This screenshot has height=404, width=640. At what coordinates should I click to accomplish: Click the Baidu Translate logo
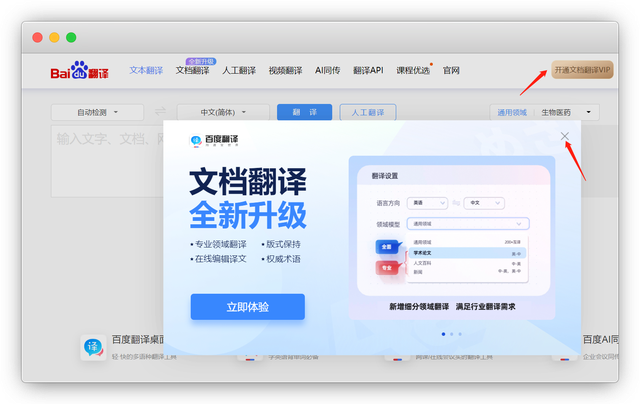coord(80,70)
